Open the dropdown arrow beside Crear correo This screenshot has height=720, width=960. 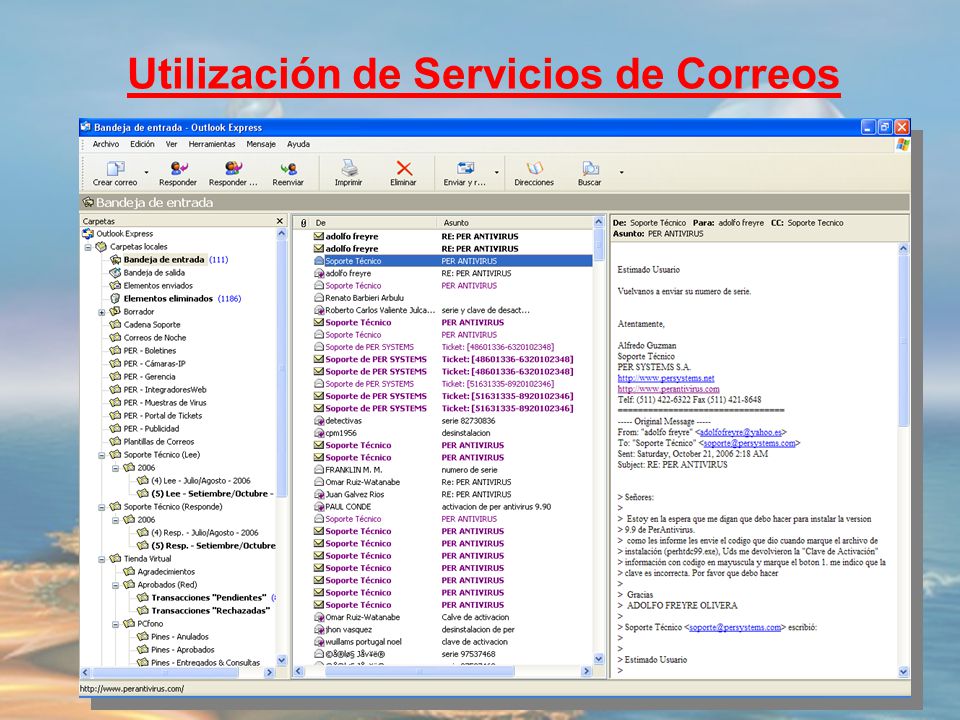click(x=146, y=172)
